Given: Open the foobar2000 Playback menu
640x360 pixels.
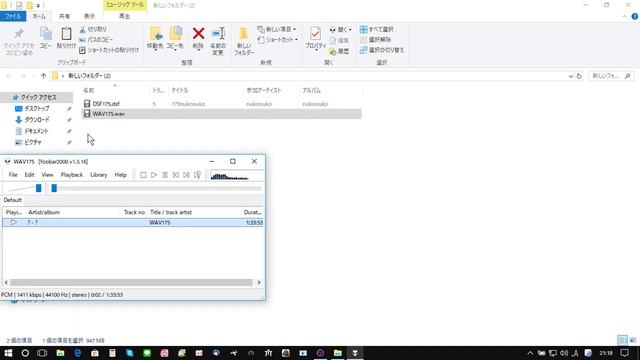Looking at the screenshot, I should point(72,175).
